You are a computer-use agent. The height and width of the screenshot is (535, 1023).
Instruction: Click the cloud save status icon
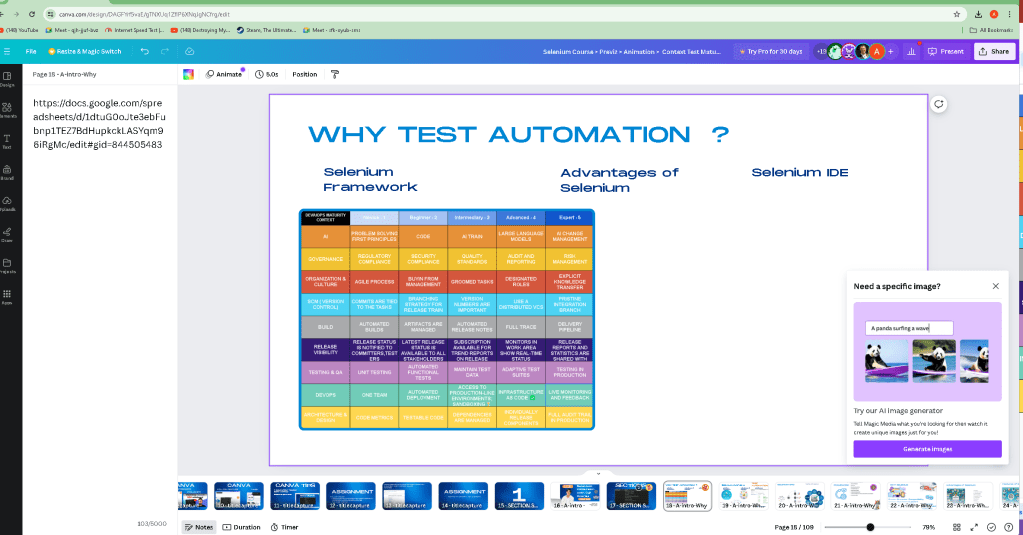click(189, 52)
